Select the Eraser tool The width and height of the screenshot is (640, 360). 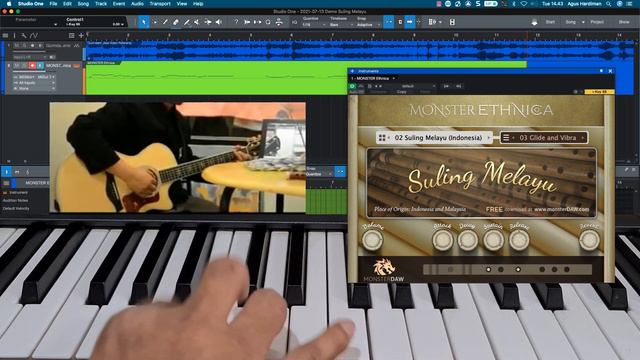coord(176,22)
